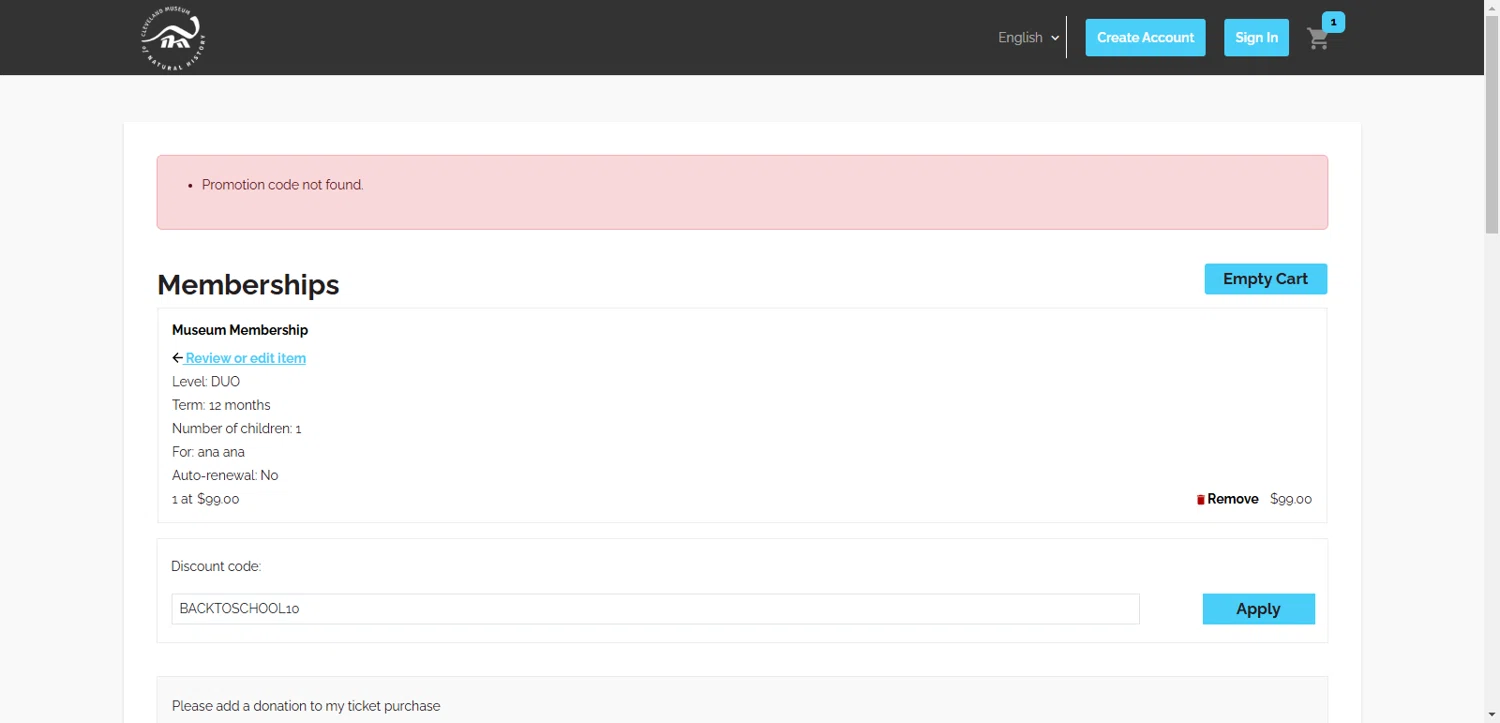Click the Create Account button
Viewport: 1500px width, 723px height.
(x=1145, y=38)
